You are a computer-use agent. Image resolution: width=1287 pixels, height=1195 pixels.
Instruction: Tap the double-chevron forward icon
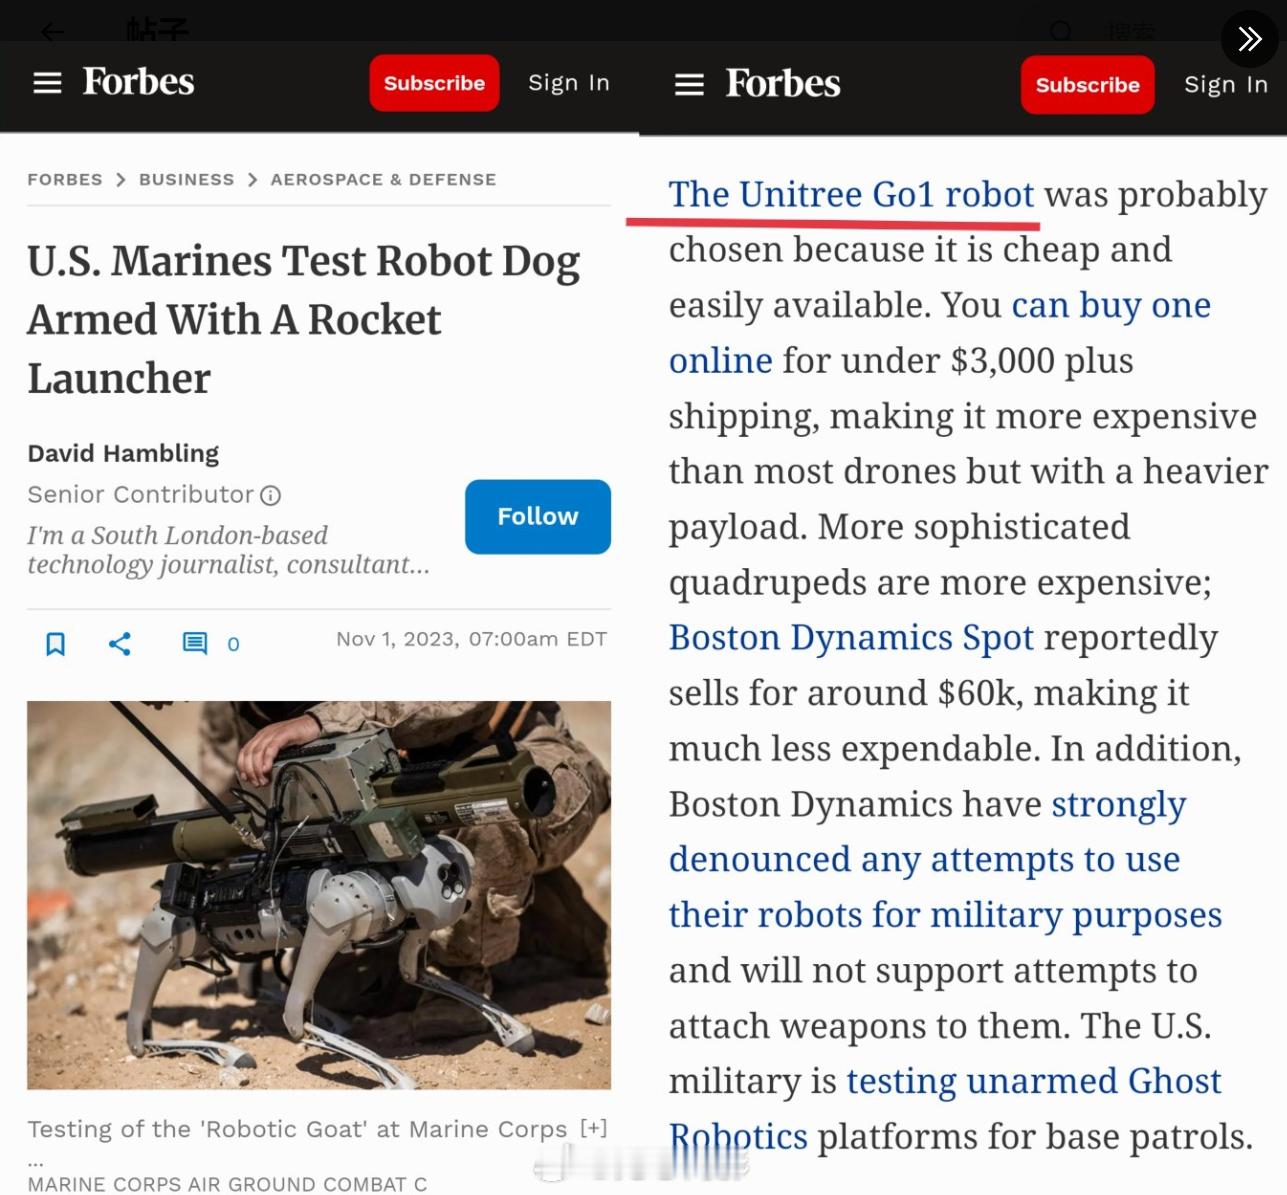[x=1250, y=39]
